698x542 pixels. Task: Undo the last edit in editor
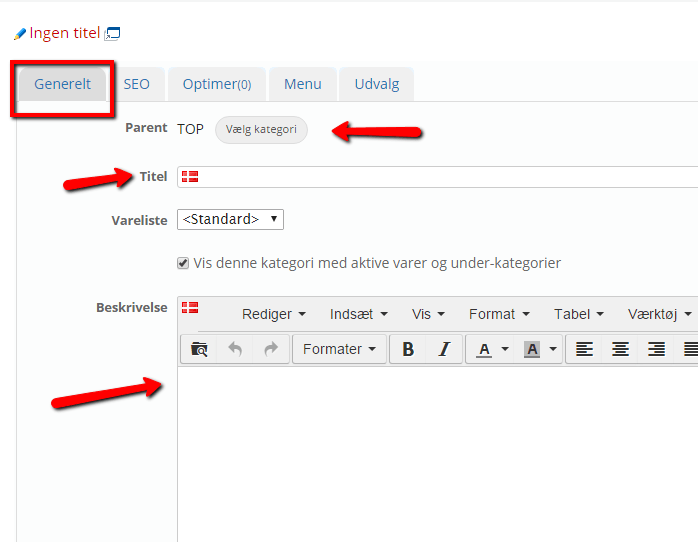pos(235,349)
